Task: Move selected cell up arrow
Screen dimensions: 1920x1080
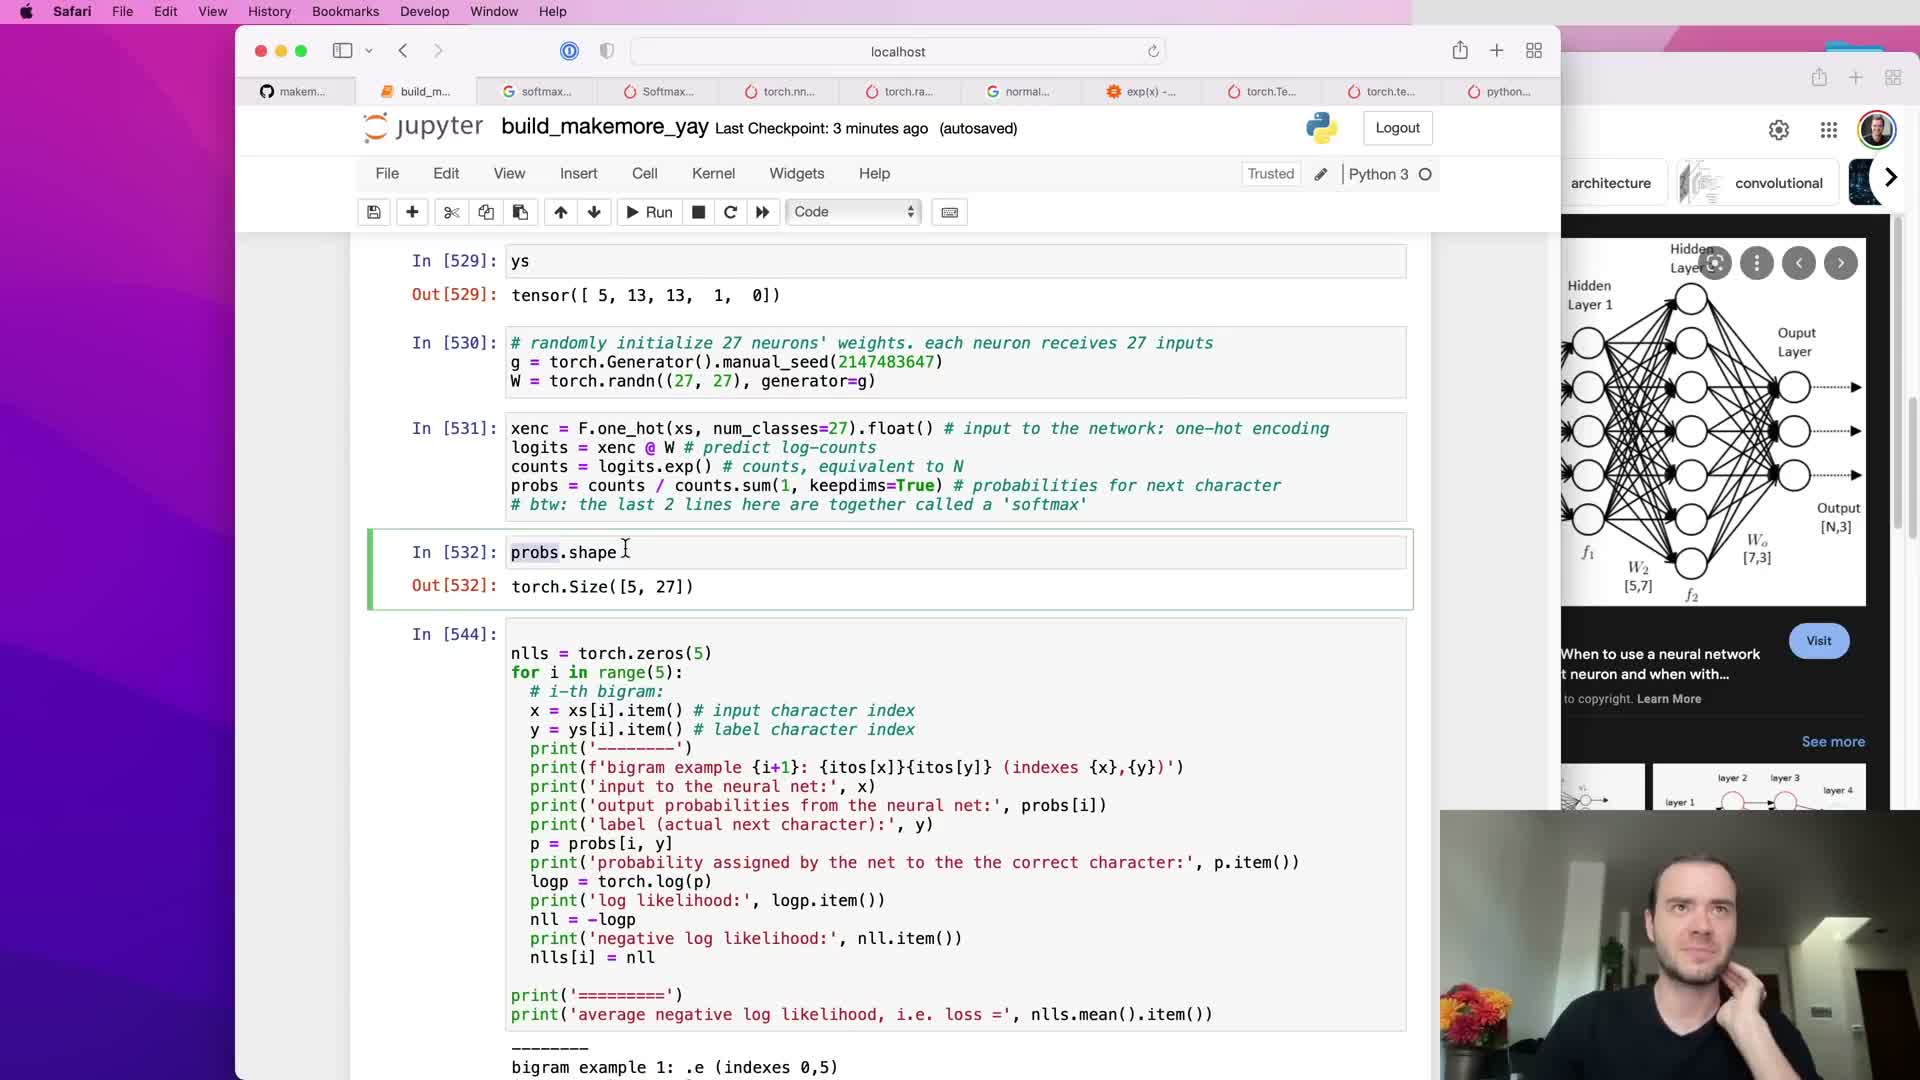Action: tap(561, 212)
